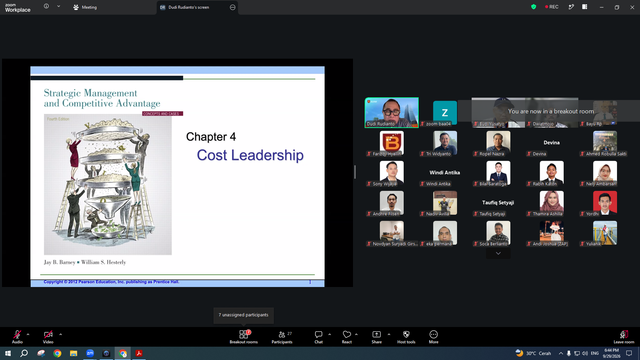Open the Windows notification center
The height and width of the screenshot is (360, 640).
(629, 353)
